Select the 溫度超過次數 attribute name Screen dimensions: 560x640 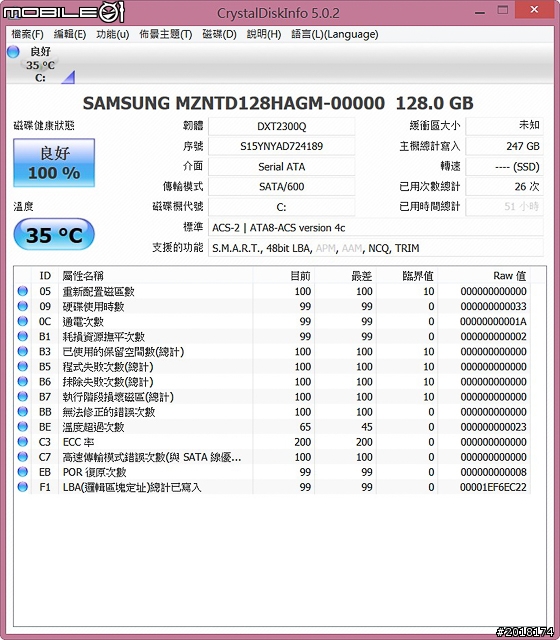(93, 427)
